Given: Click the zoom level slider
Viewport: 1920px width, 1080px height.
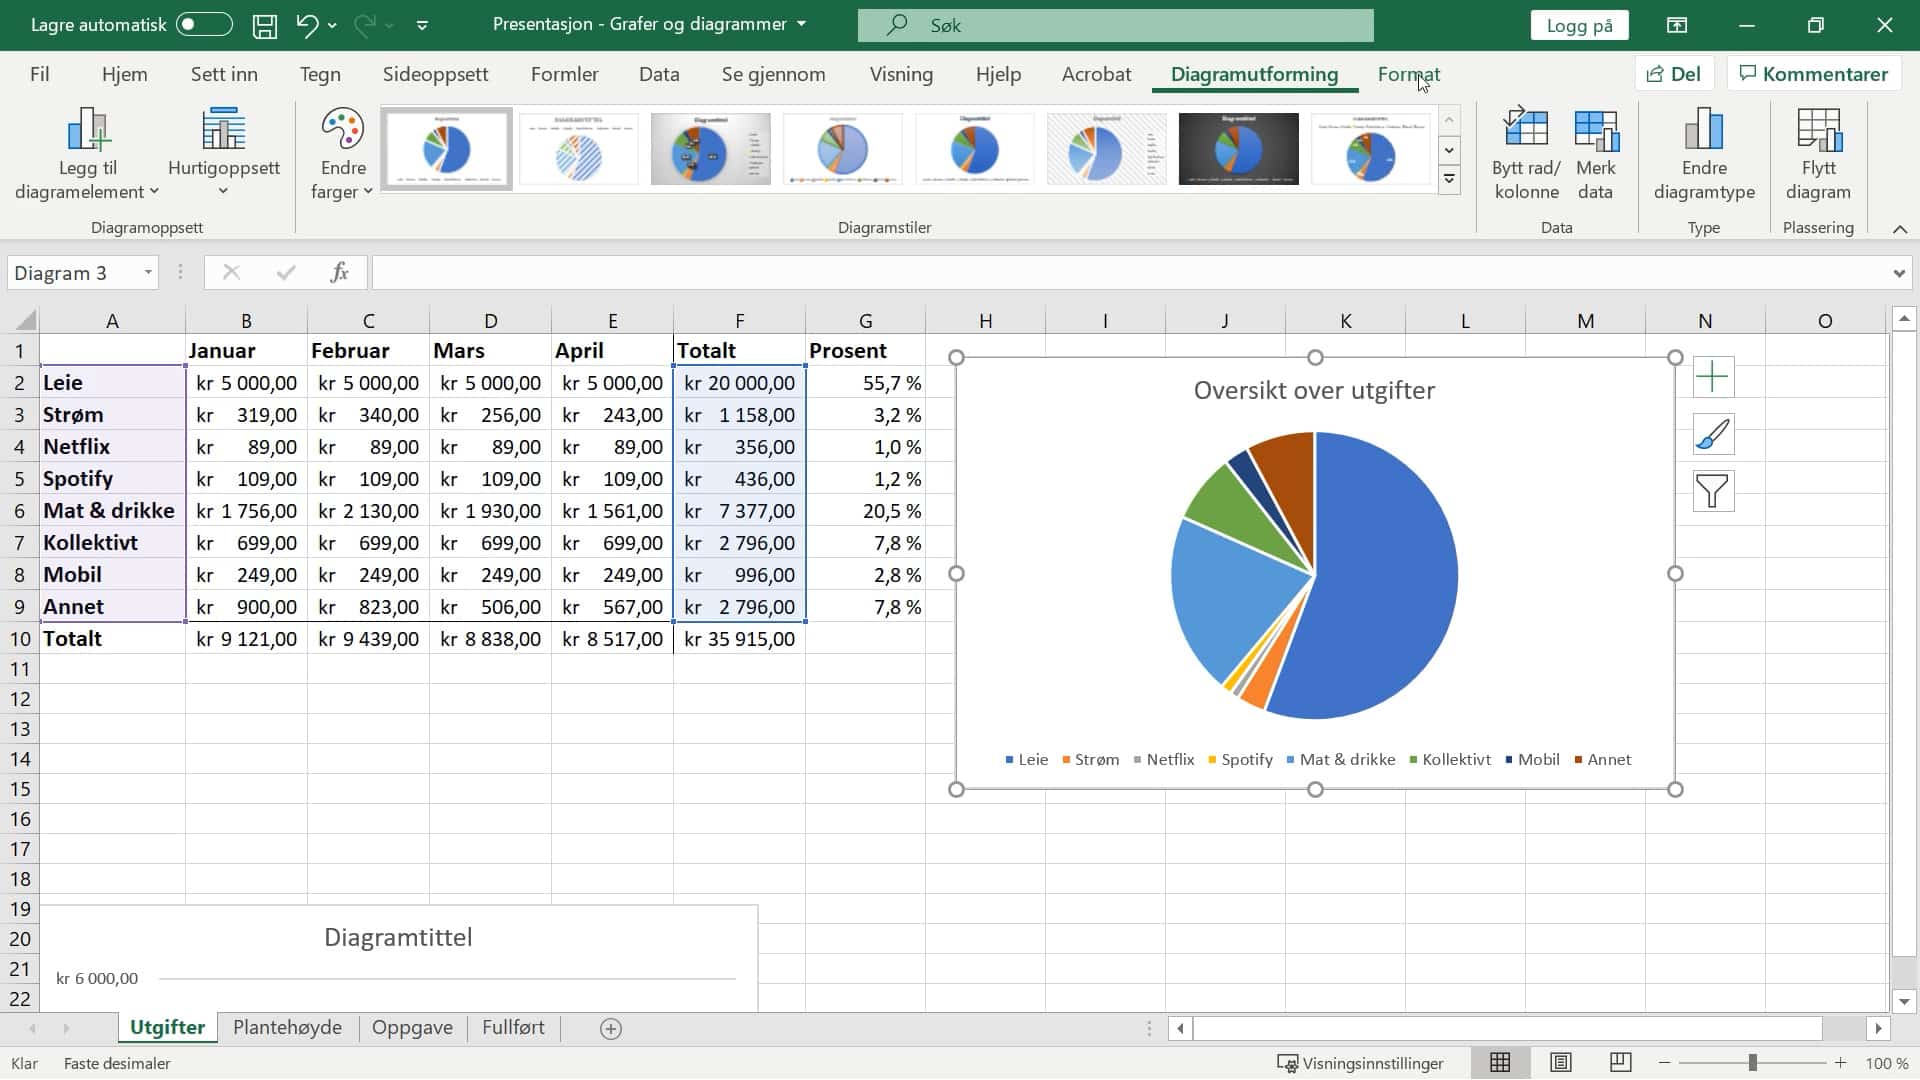Looking at the screenshot, I should 1752,1063.
